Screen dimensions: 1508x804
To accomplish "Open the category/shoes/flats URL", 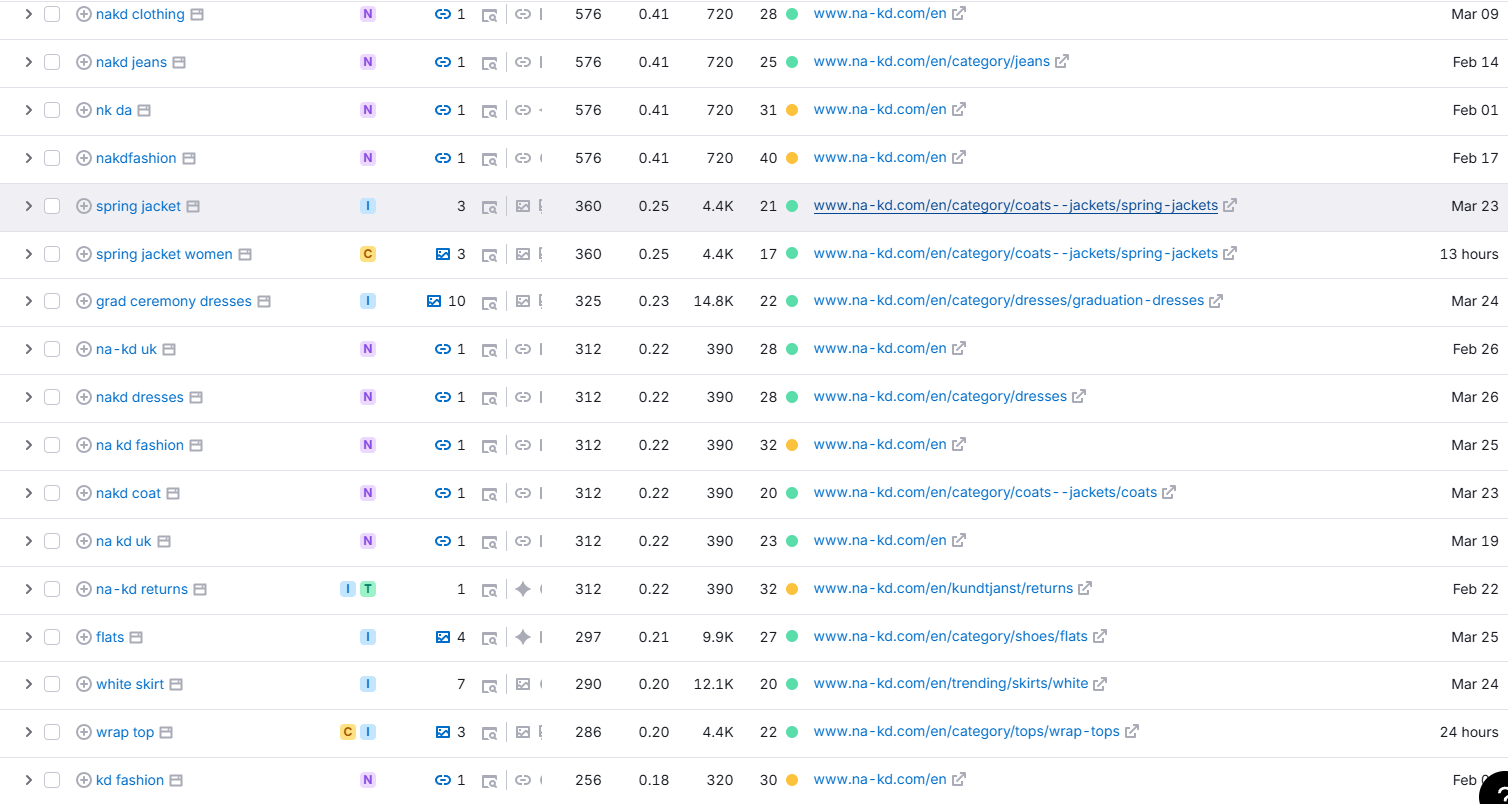I will tap(951, 636).
